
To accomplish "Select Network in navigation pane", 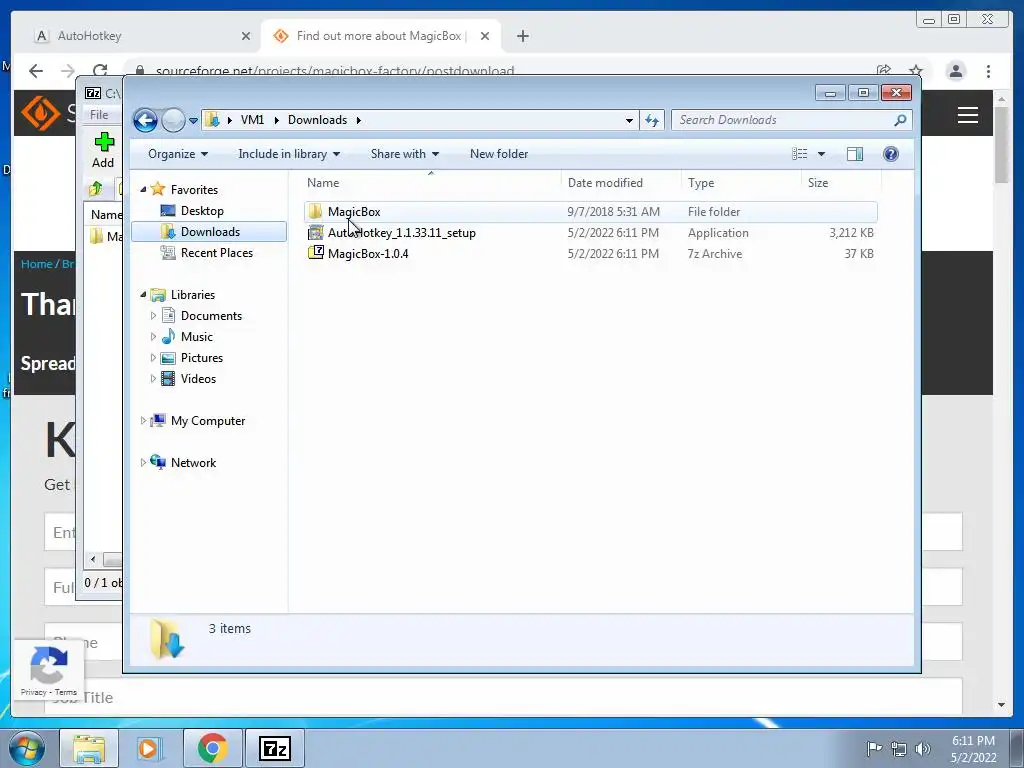I will pos(193,463).
